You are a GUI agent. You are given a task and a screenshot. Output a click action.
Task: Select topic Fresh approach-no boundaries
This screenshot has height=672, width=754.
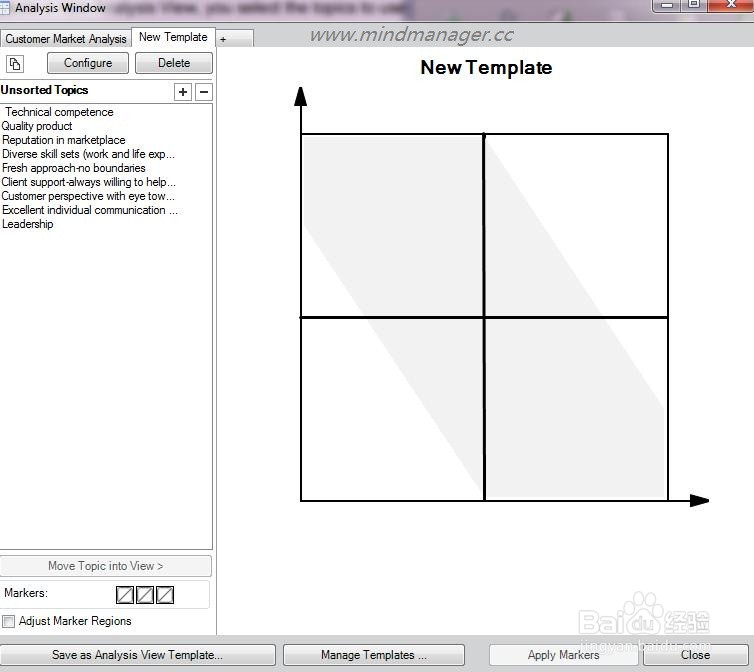[74, 168]
